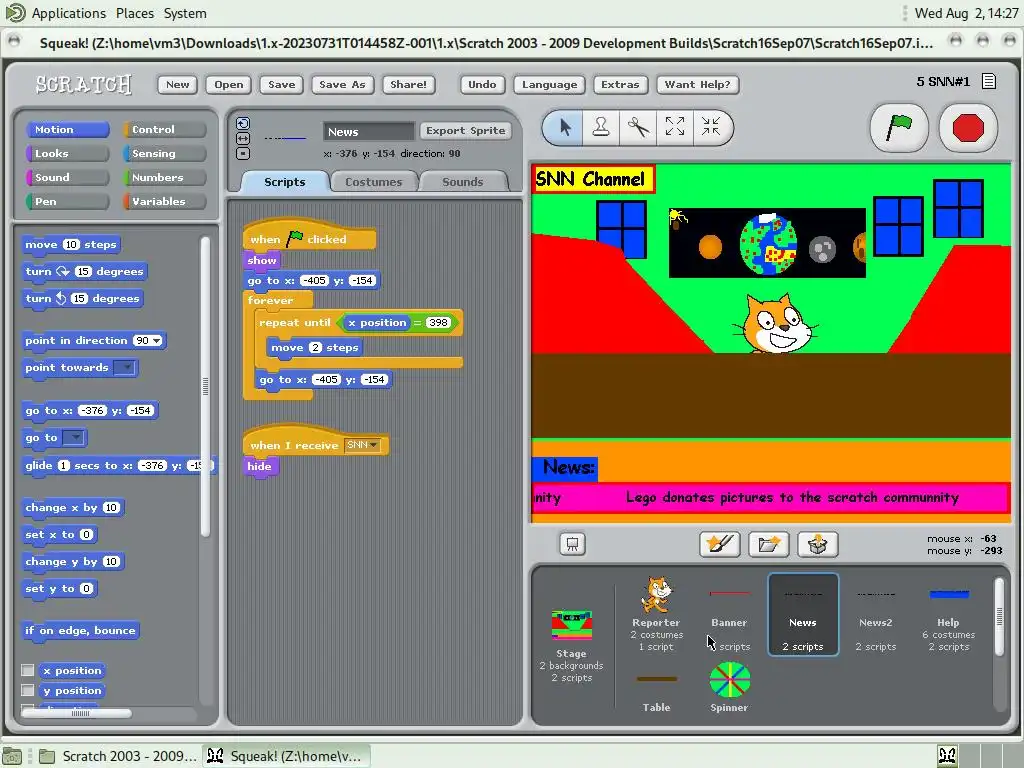Click the Save As button
Screen dimensions: 1024x768
pos(342,84)
